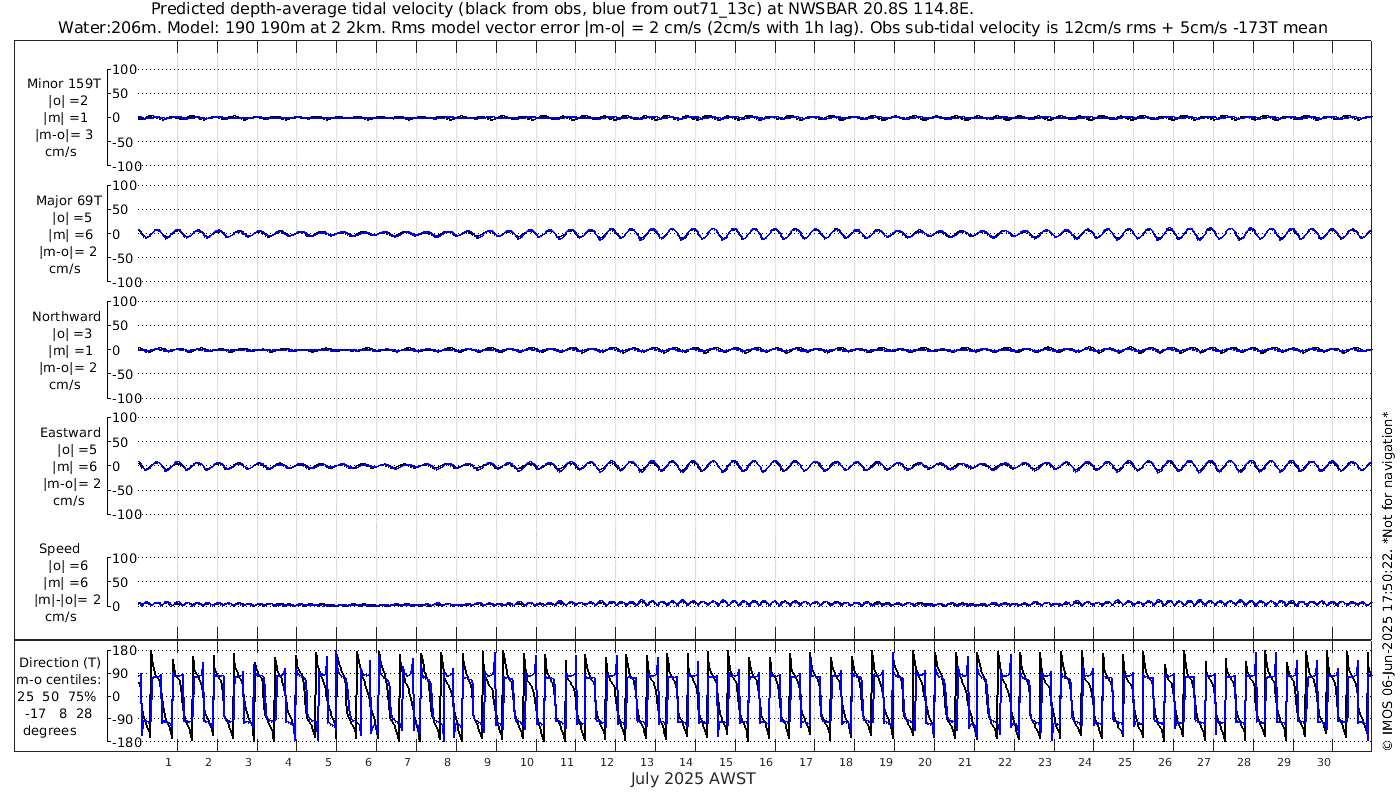Click day 18 on the date axis

click(x=846, y=762)
